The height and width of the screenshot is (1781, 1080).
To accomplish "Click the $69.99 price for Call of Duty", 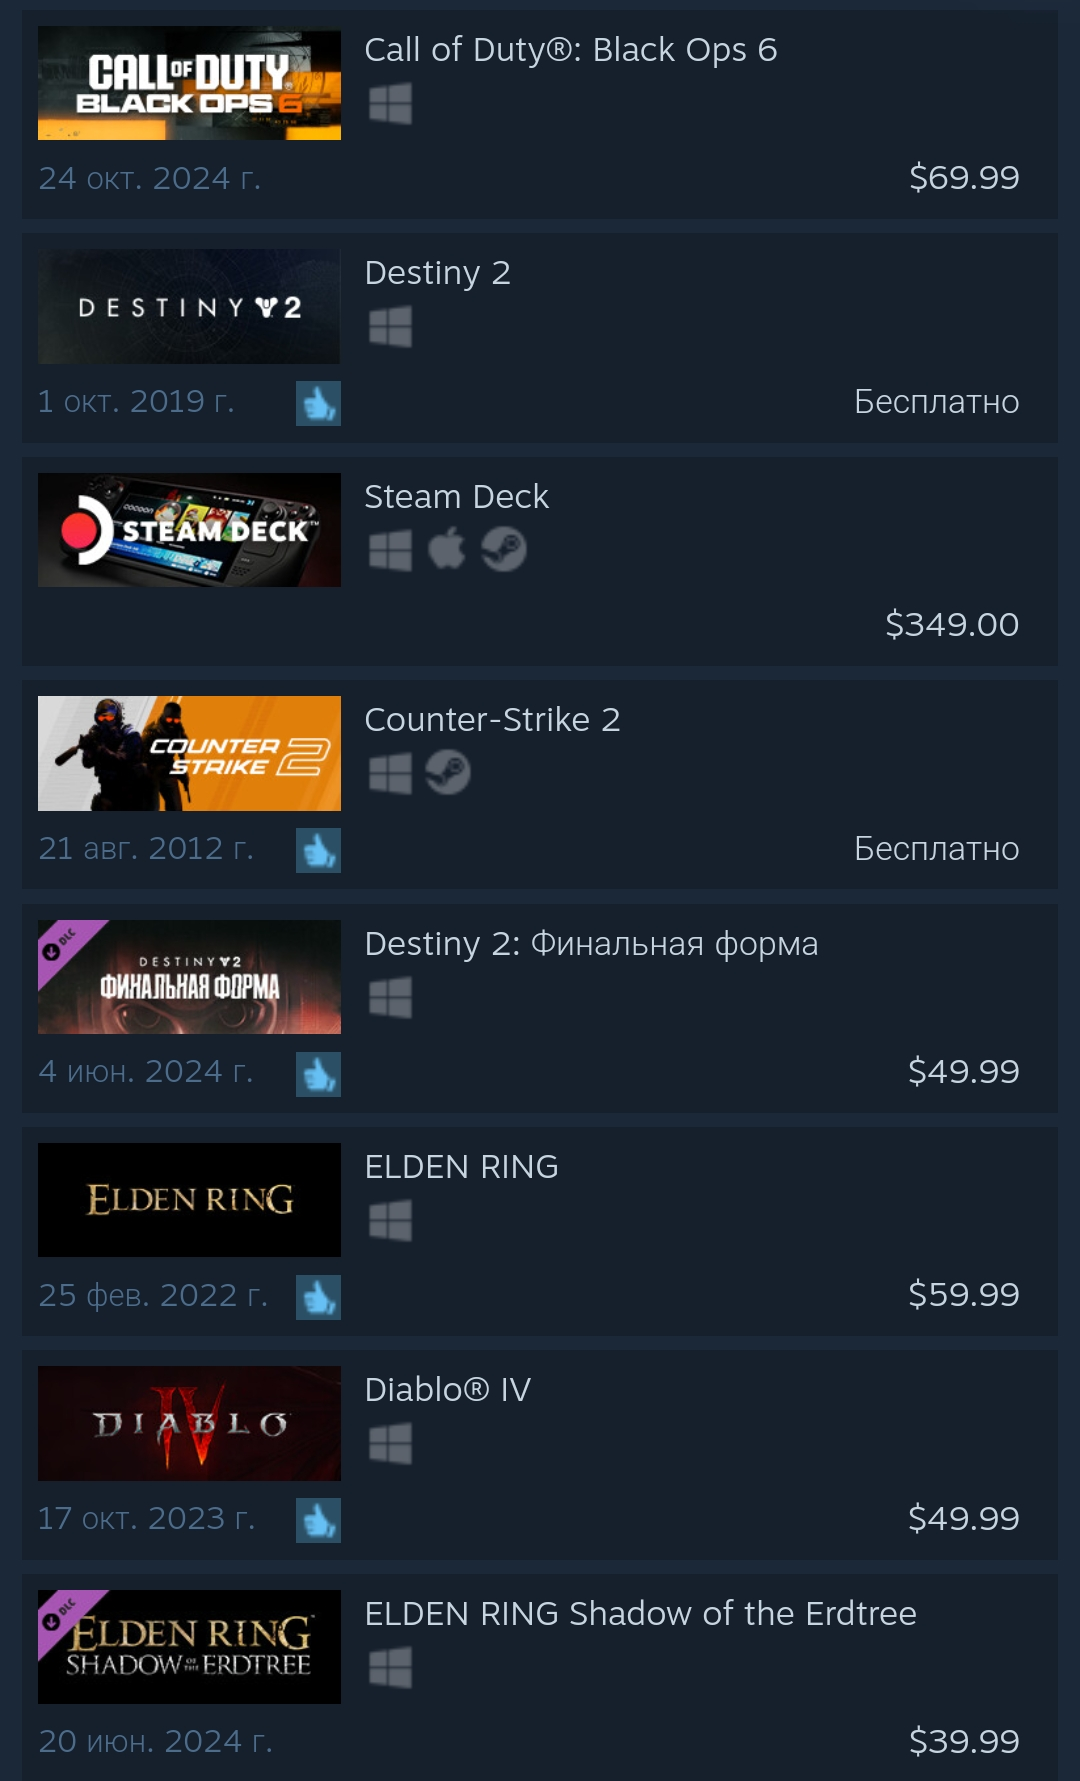I will [964, 177].
